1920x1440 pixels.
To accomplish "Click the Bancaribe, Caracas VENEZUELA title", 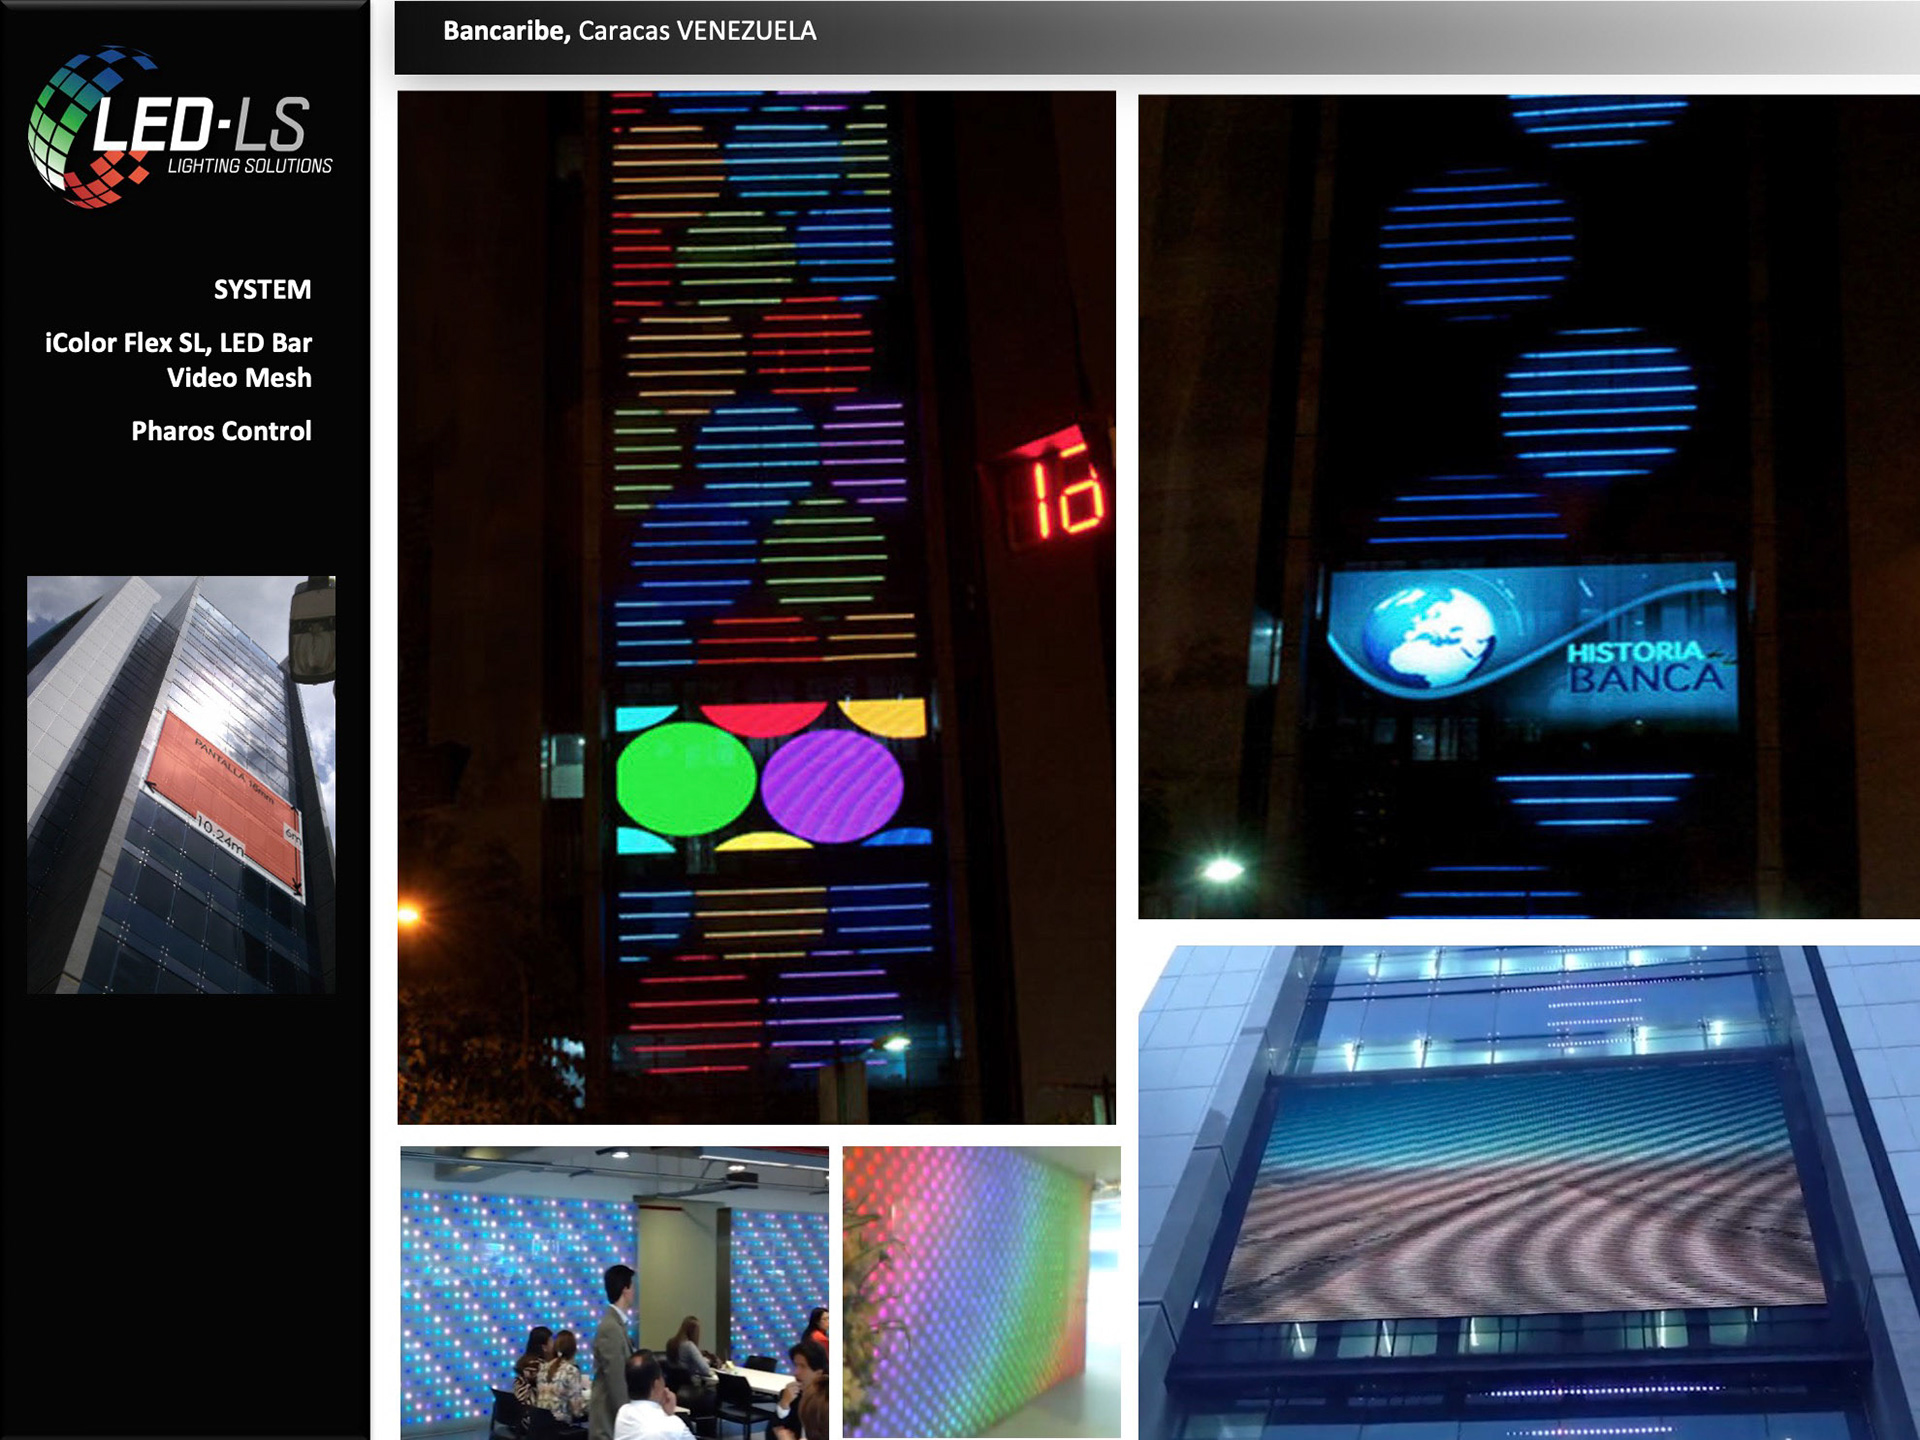I will coord(629,31).
